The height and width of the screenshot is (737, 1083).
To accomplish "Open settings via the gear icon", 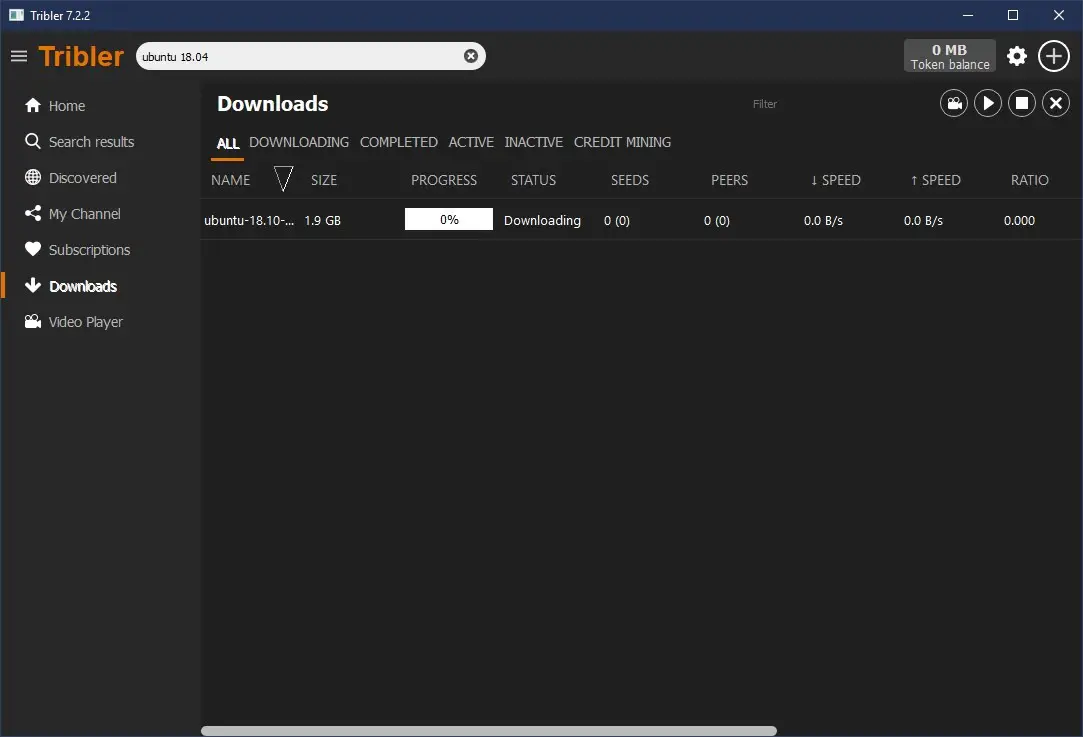I will 1017,56.
